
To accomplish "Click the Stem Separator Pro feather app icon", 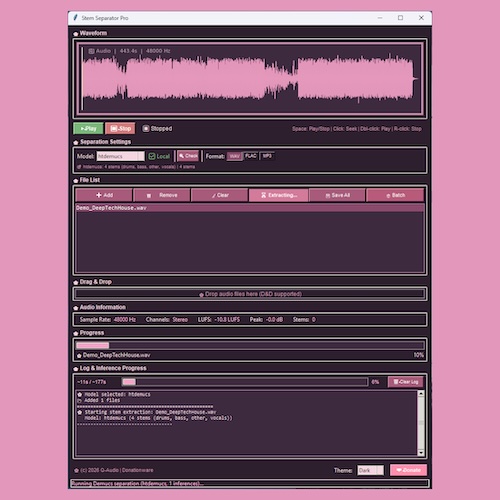I will pos(75,17).
